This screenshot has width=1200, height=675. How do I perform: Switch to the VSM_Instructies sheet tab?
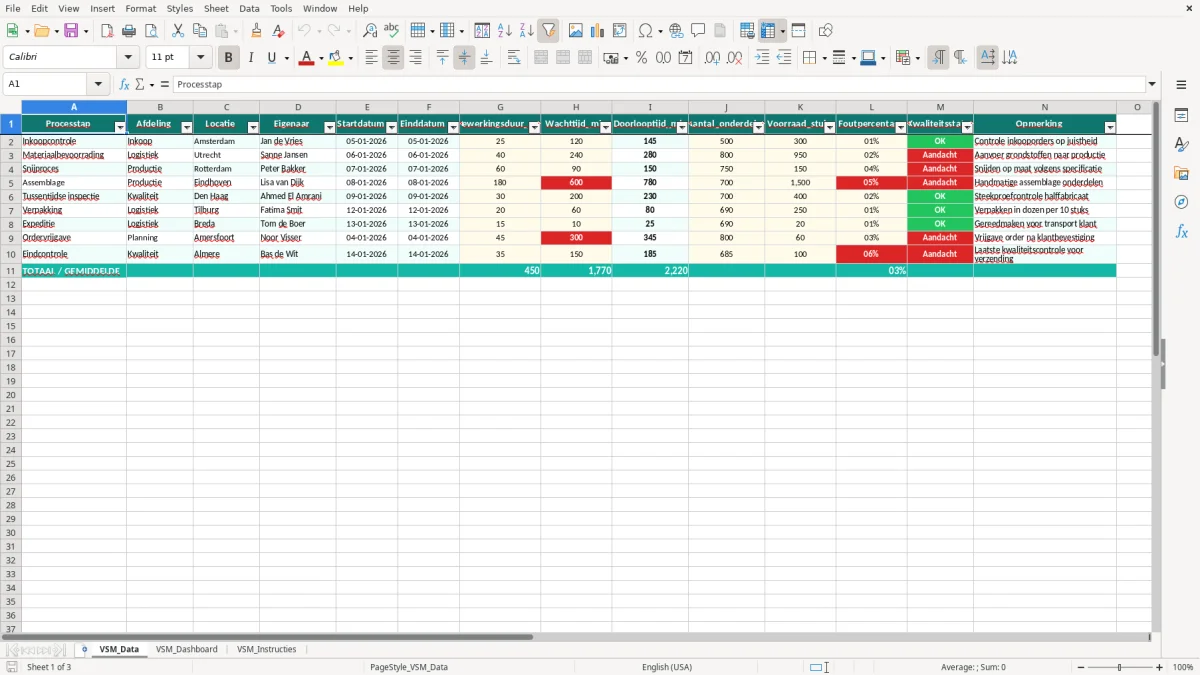click(x=267, y=649)
